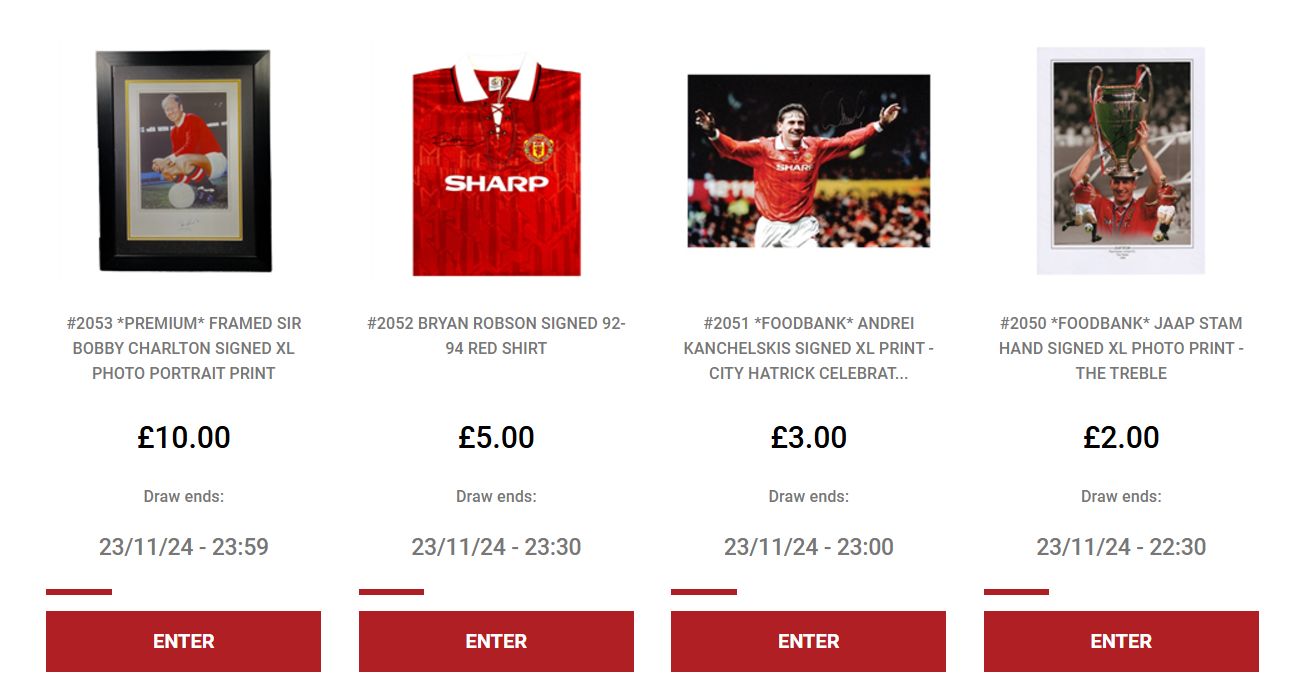
Task: Click the #2053 Premium Framed Sir Bobby Charlton title
Action: coord(184,348)
